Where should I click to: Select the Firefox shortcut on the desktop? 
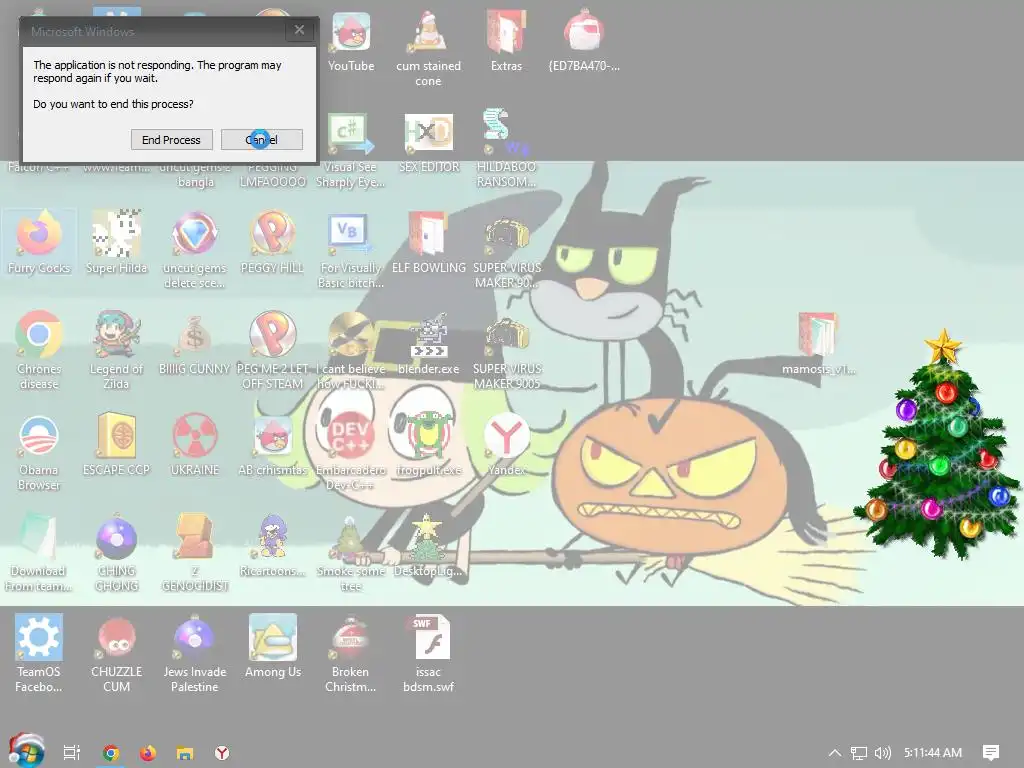(x=39, y=243)
